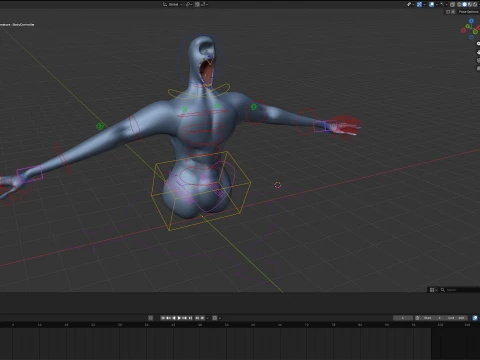This screenshot has width=480, height=360.
Task: Jump to the next keyframe
Action: click(185, 318)
